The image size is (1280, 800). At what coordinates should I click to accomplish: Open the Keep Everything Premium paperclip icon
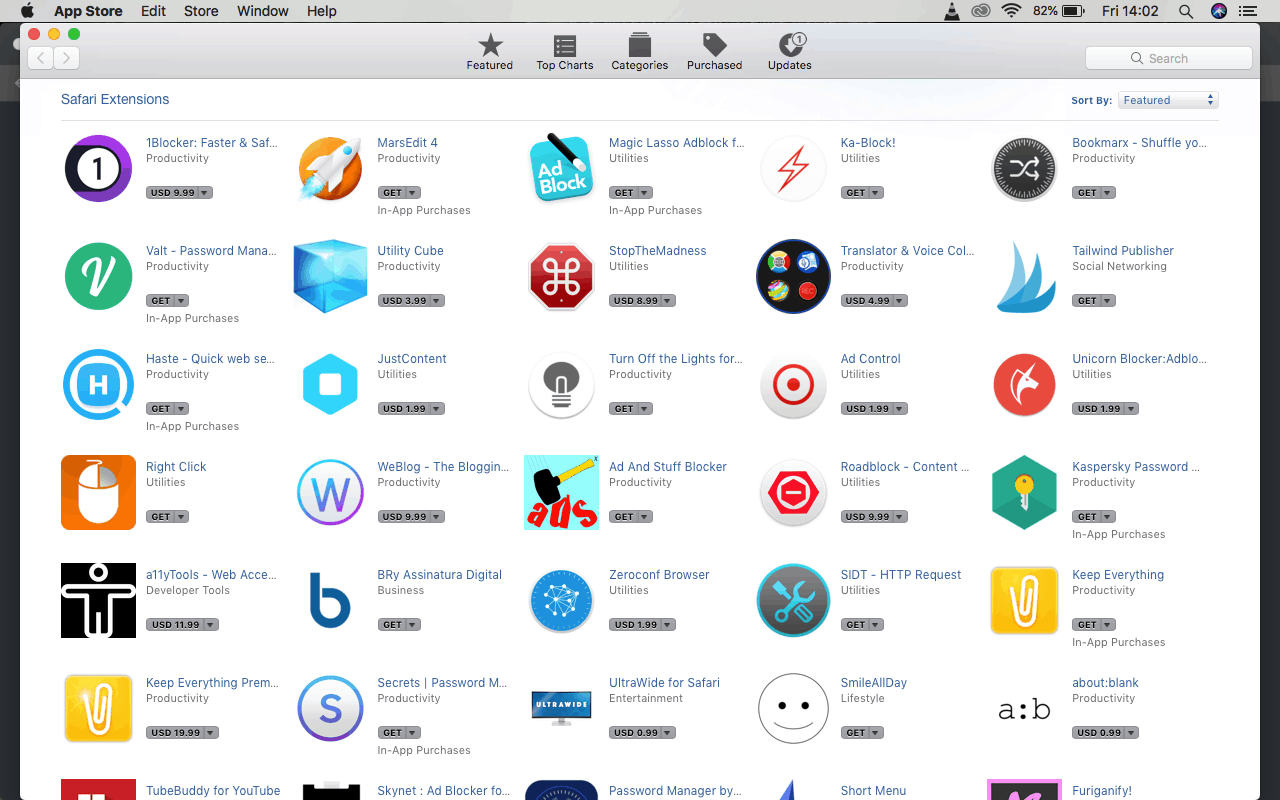coord(98,708)
